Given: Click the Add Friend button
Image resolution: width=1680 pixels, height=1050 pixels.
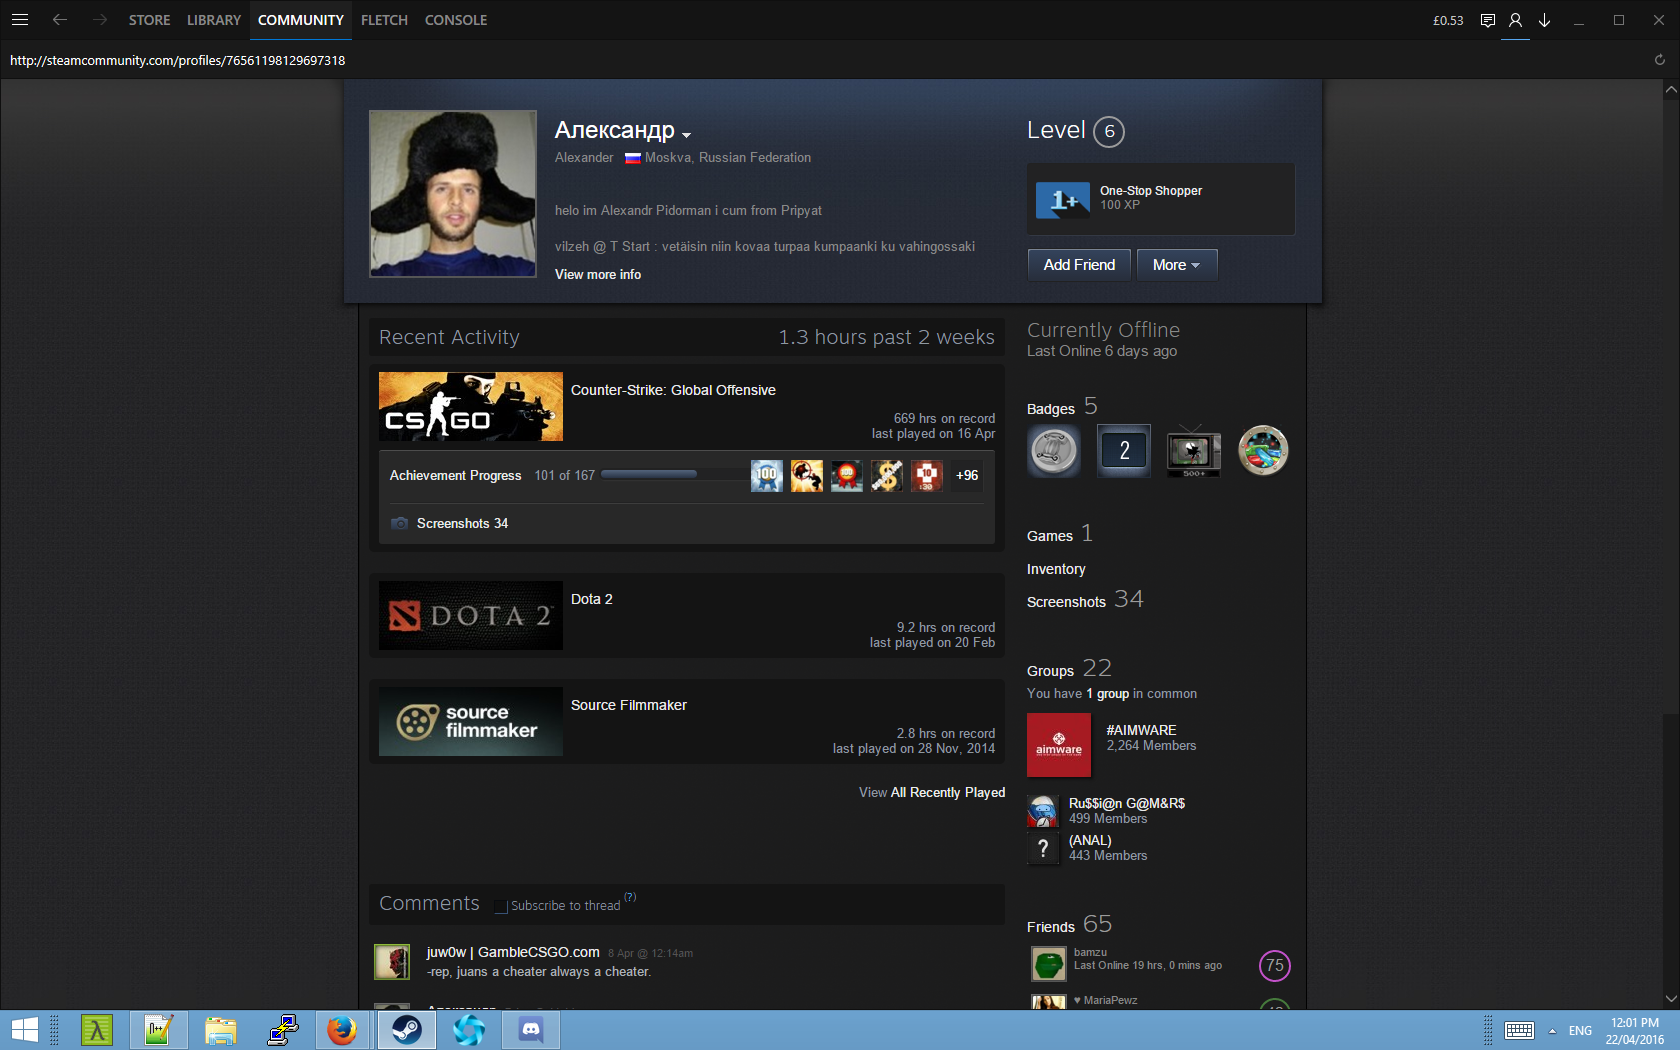Looking at the screenshot, I should pos(1079,265).
